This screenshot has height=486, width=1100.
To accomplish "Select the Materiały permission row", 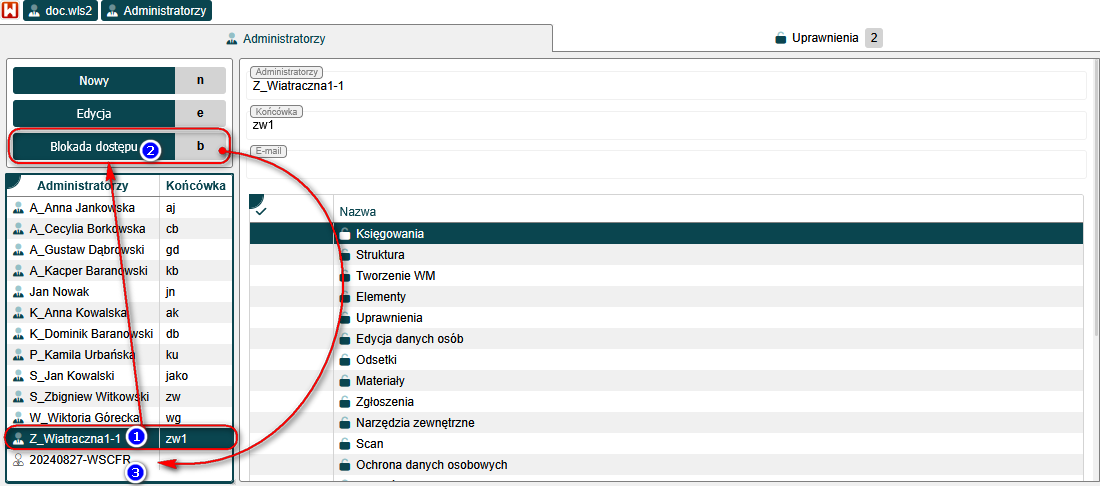I will point(668,381).
